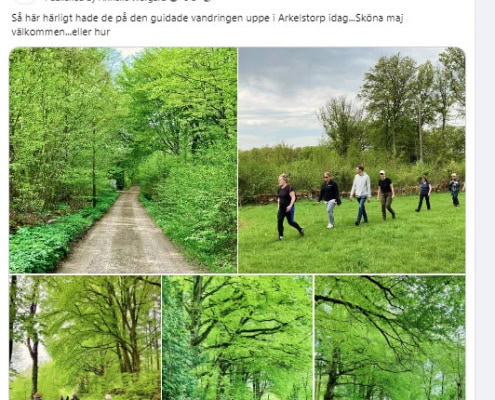Click the post caption mentioning Arkelstorp

pos(207,25)
